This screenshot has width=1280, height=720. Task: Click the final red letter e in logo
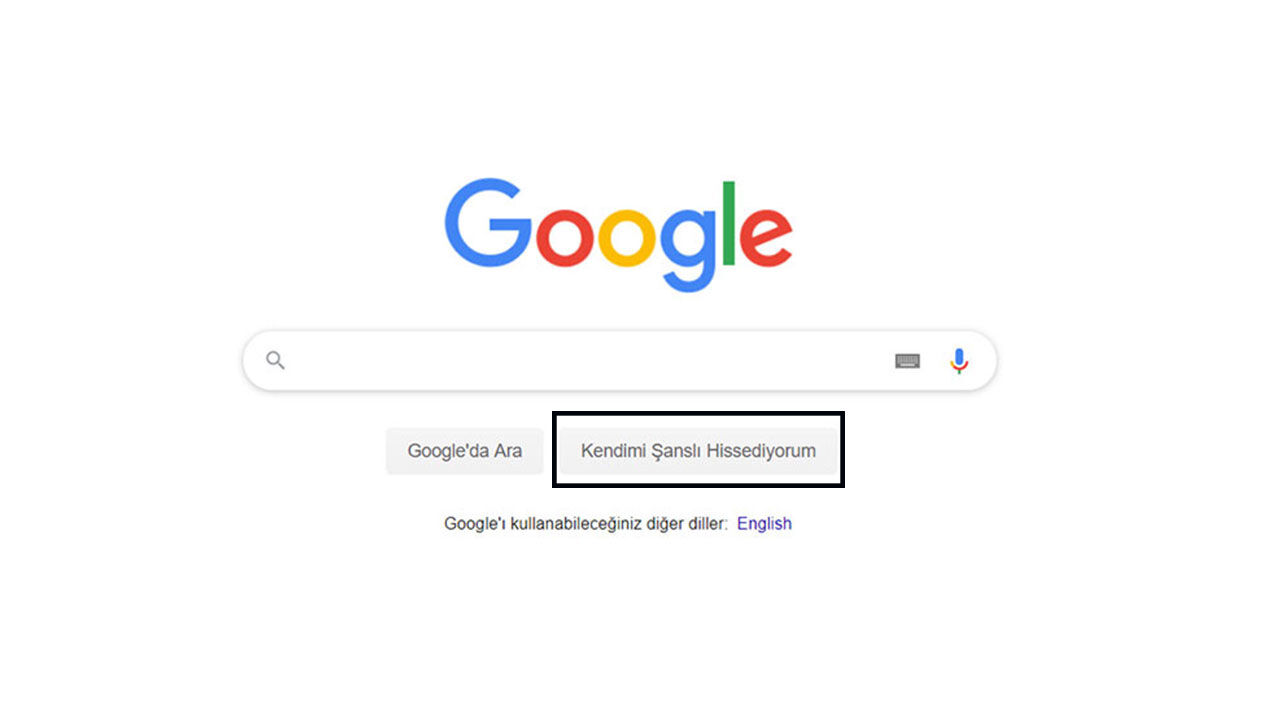click(x=767, y=237)
